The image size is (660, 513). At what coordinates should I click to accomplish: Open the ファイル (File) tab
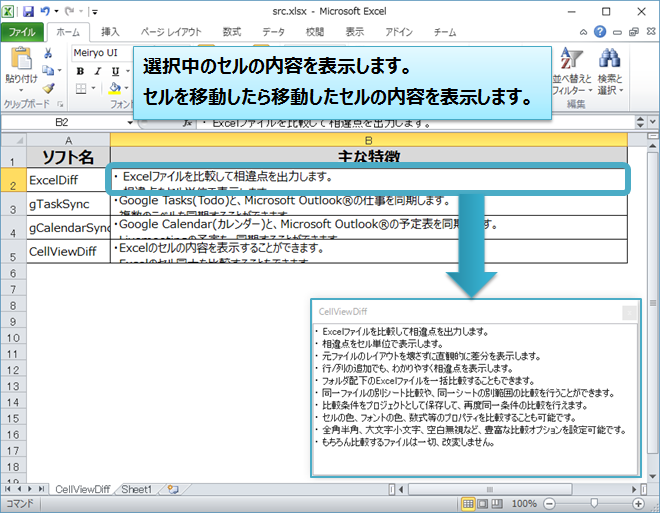point(22,32)
